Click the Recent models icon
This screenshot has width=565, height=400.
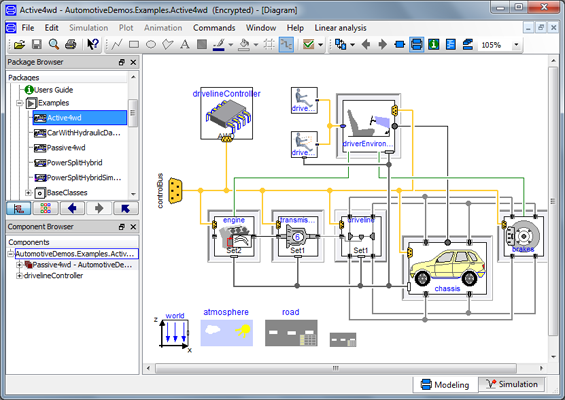coord(341,45)
